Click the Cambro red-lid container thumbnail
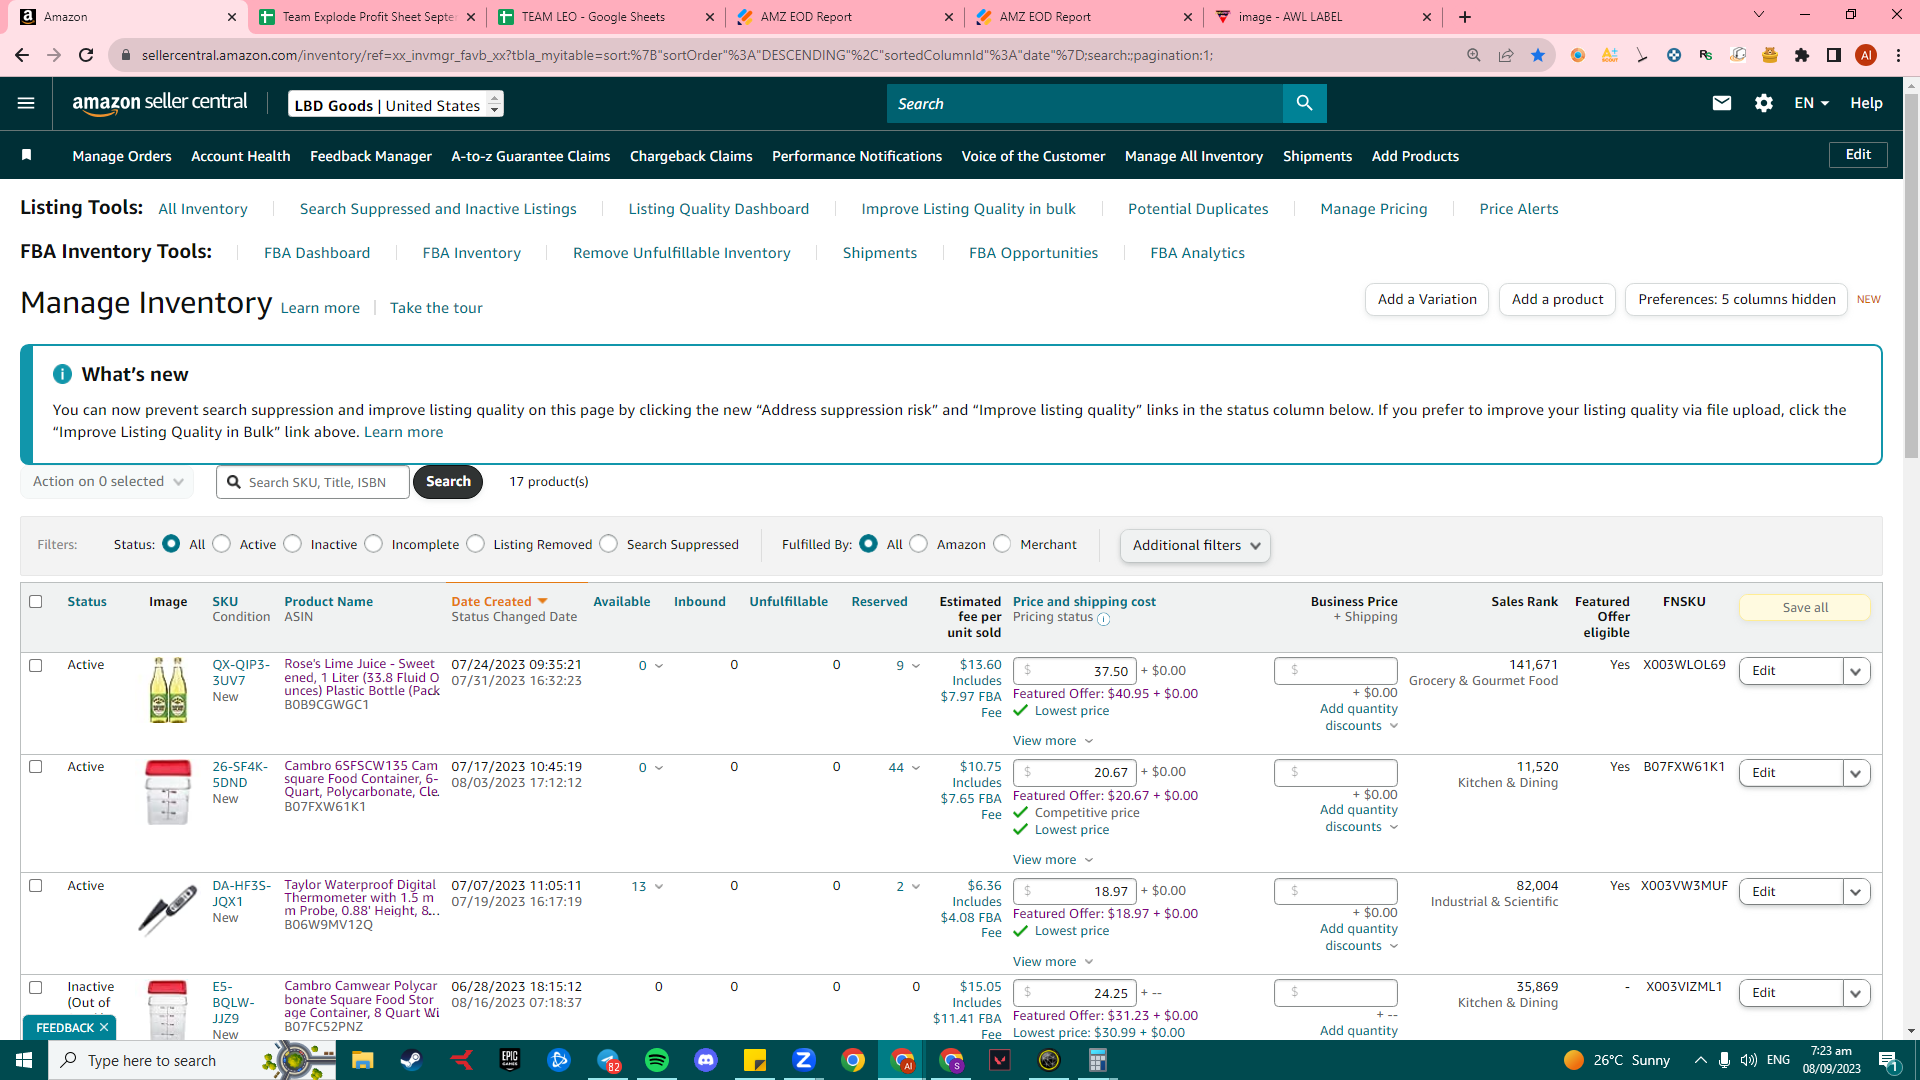The height and width of the screenshot is (1080, 1920). tap(168, 792)
